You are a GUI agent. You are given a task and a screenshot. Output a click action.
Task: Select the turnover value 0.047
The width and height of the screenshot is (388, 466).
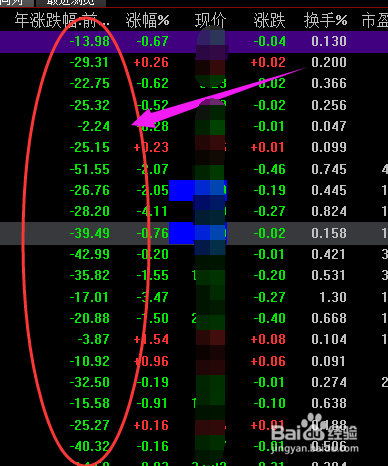pyautogui.click(x=329, y=126)
